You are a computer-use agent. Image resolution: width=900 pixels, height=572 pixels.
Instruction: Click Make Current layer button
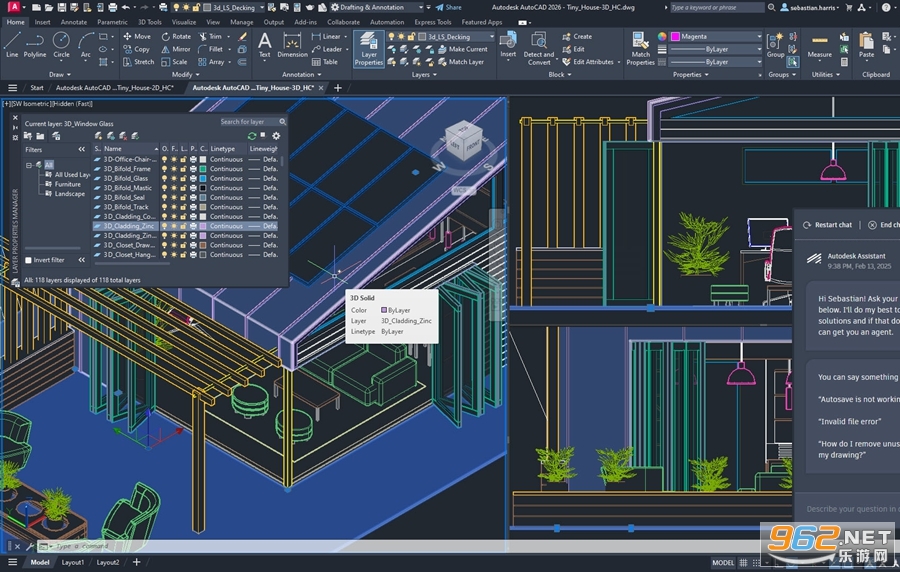point(463,49)
